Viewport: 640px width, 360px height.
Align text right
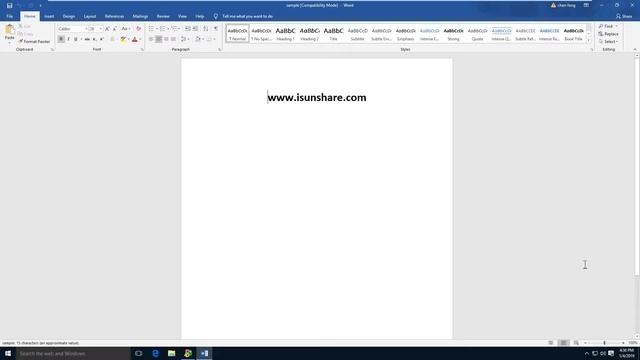166,39
